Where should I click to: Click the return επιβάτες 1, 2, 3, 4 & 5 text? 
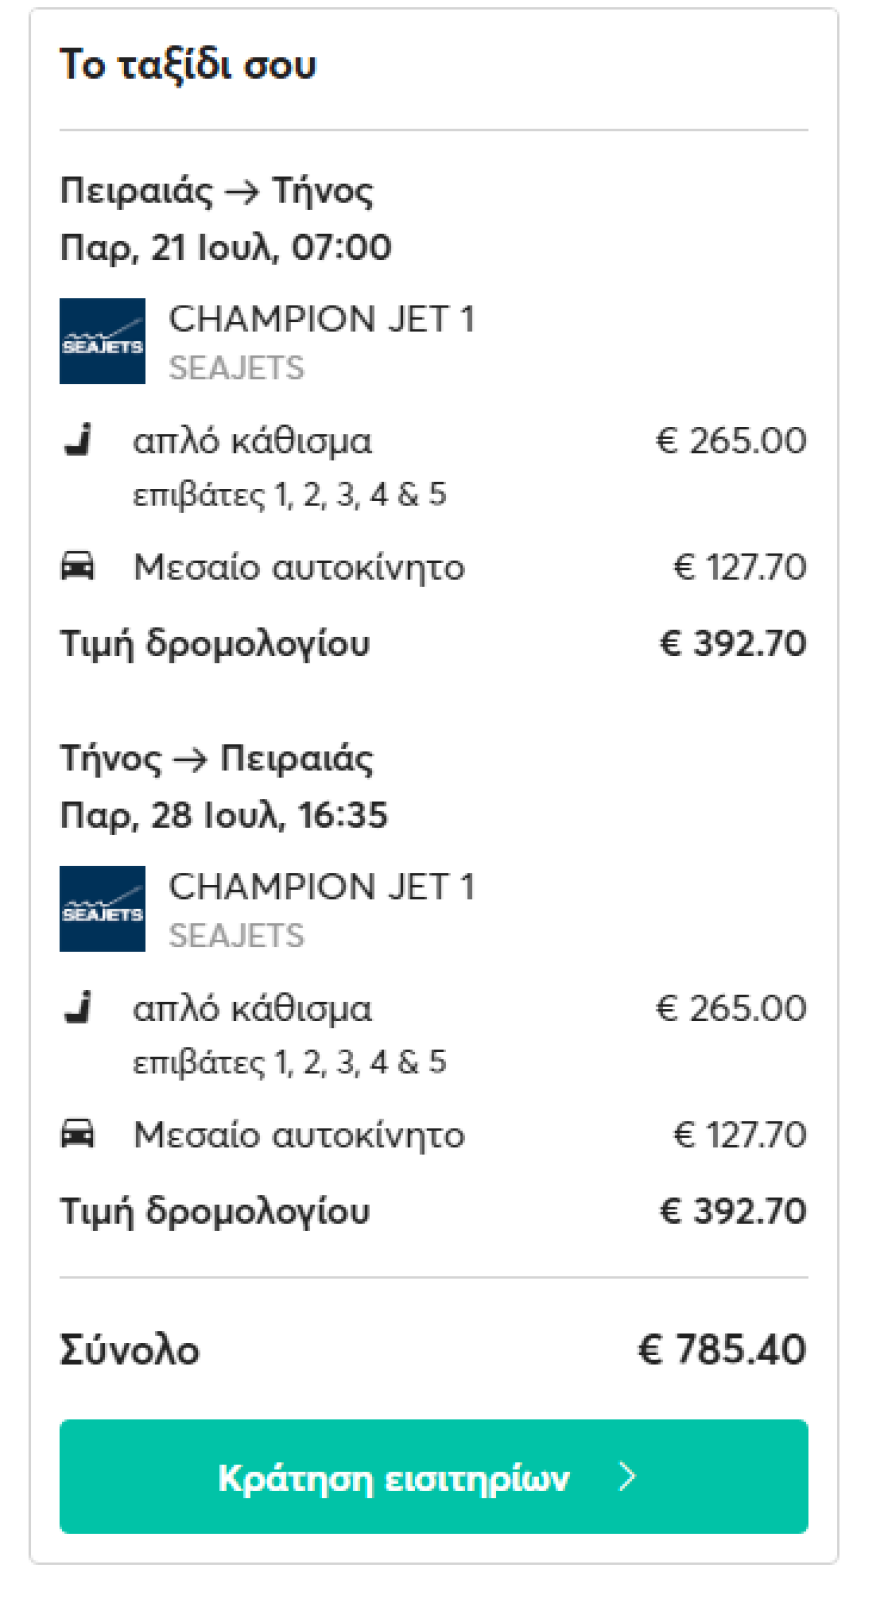[290, 1062]
